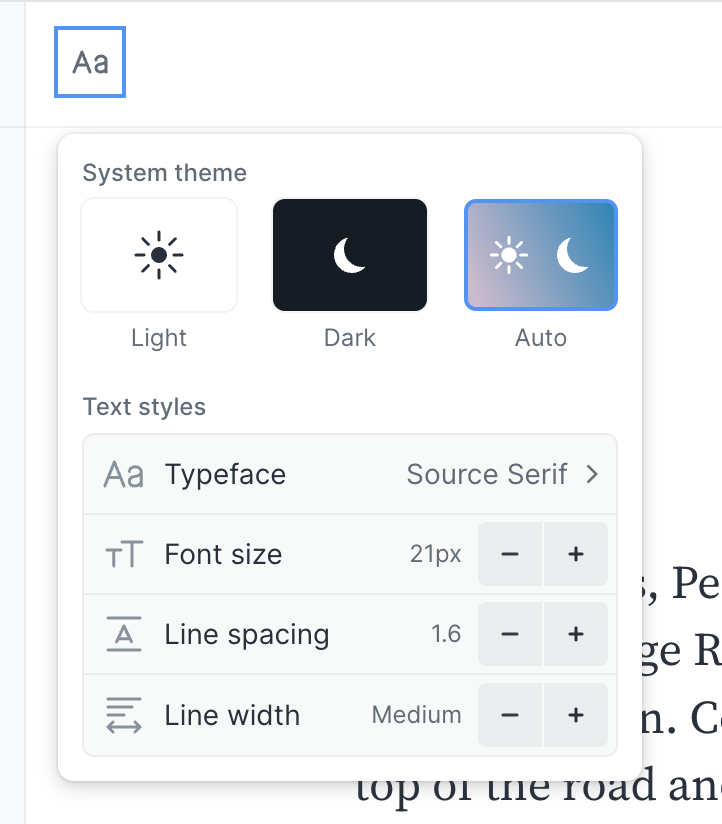Viewport: 722px width, 824px height.
Task: Increase font size with plus button
Action: pos(576,554)
